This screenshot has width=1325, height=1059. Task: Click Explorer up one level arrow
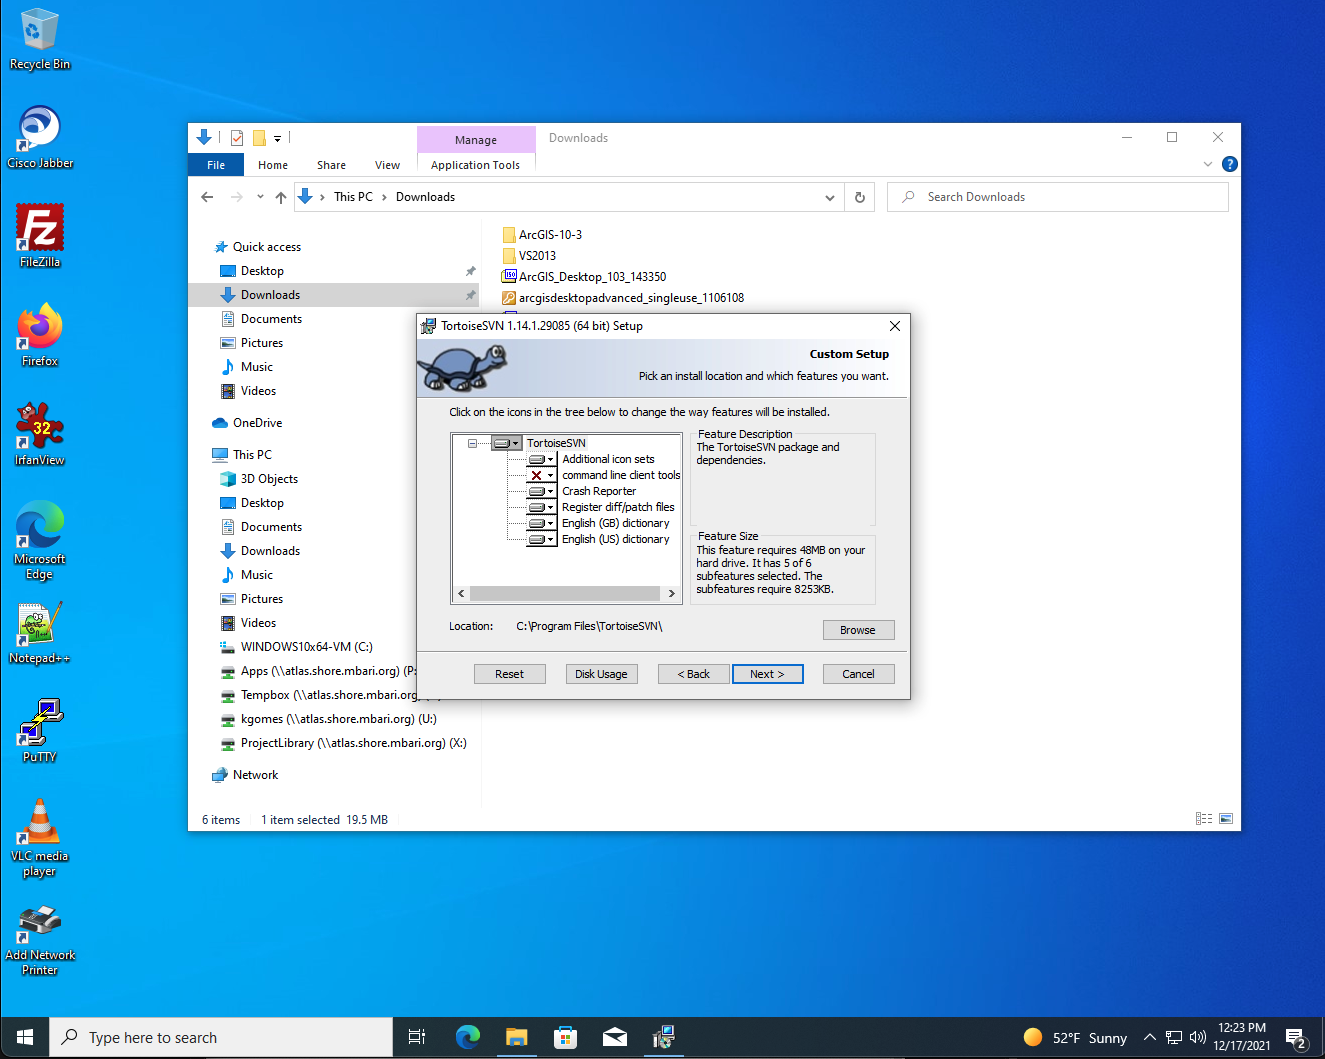pos(281,197)
